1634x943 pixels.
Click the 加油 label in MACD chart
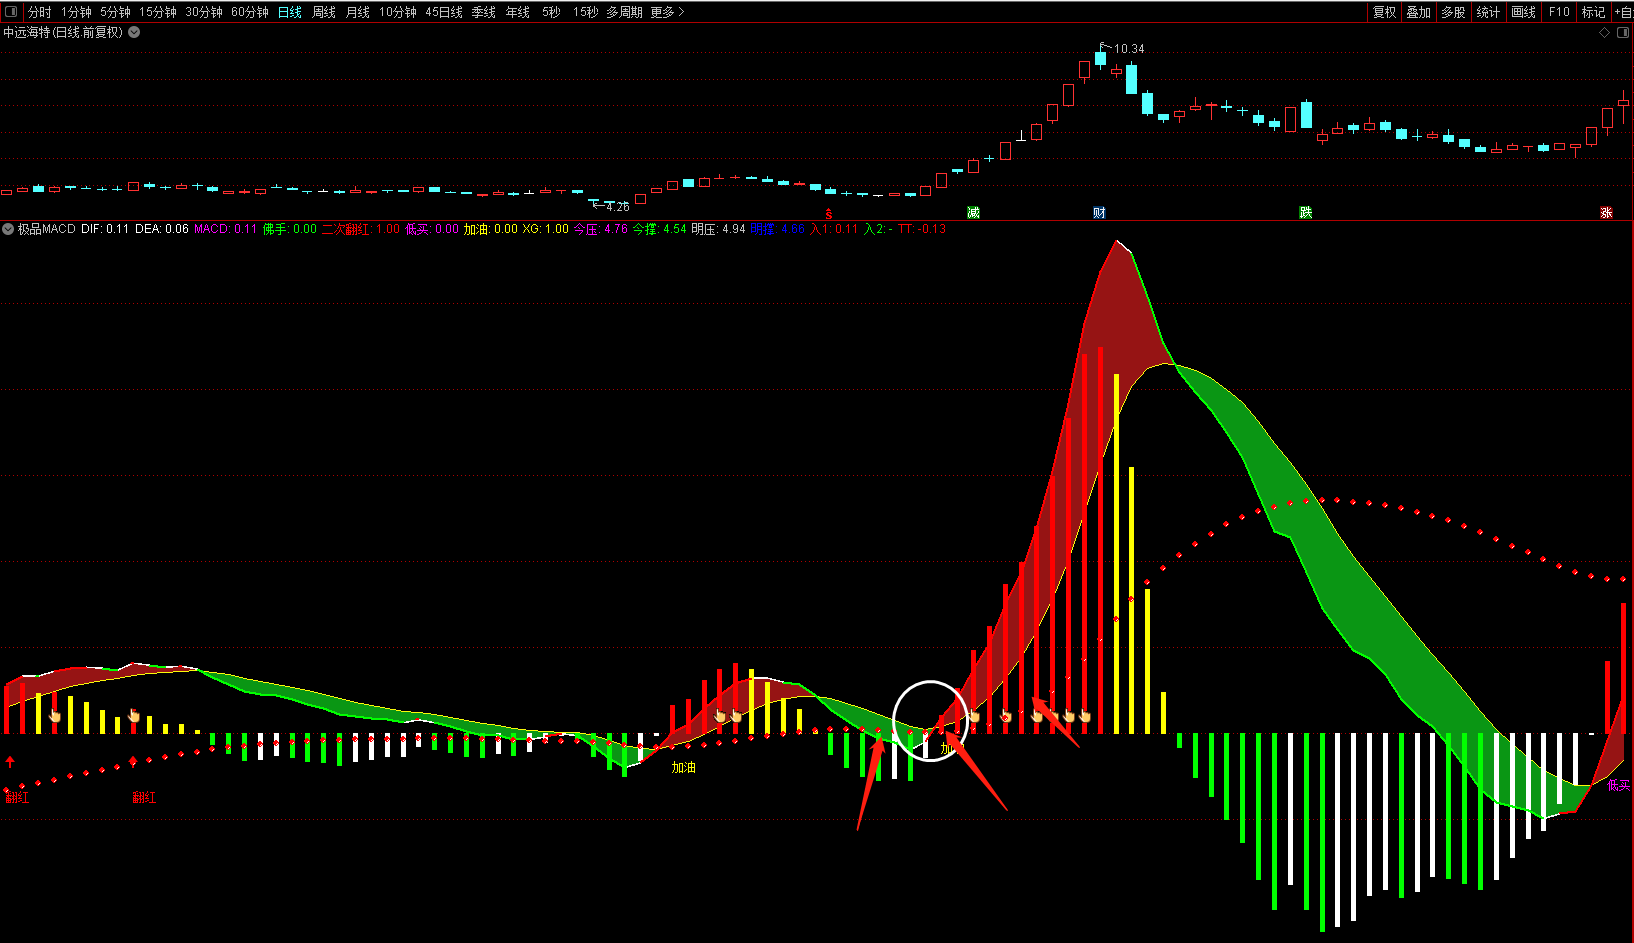pos(683,767)
